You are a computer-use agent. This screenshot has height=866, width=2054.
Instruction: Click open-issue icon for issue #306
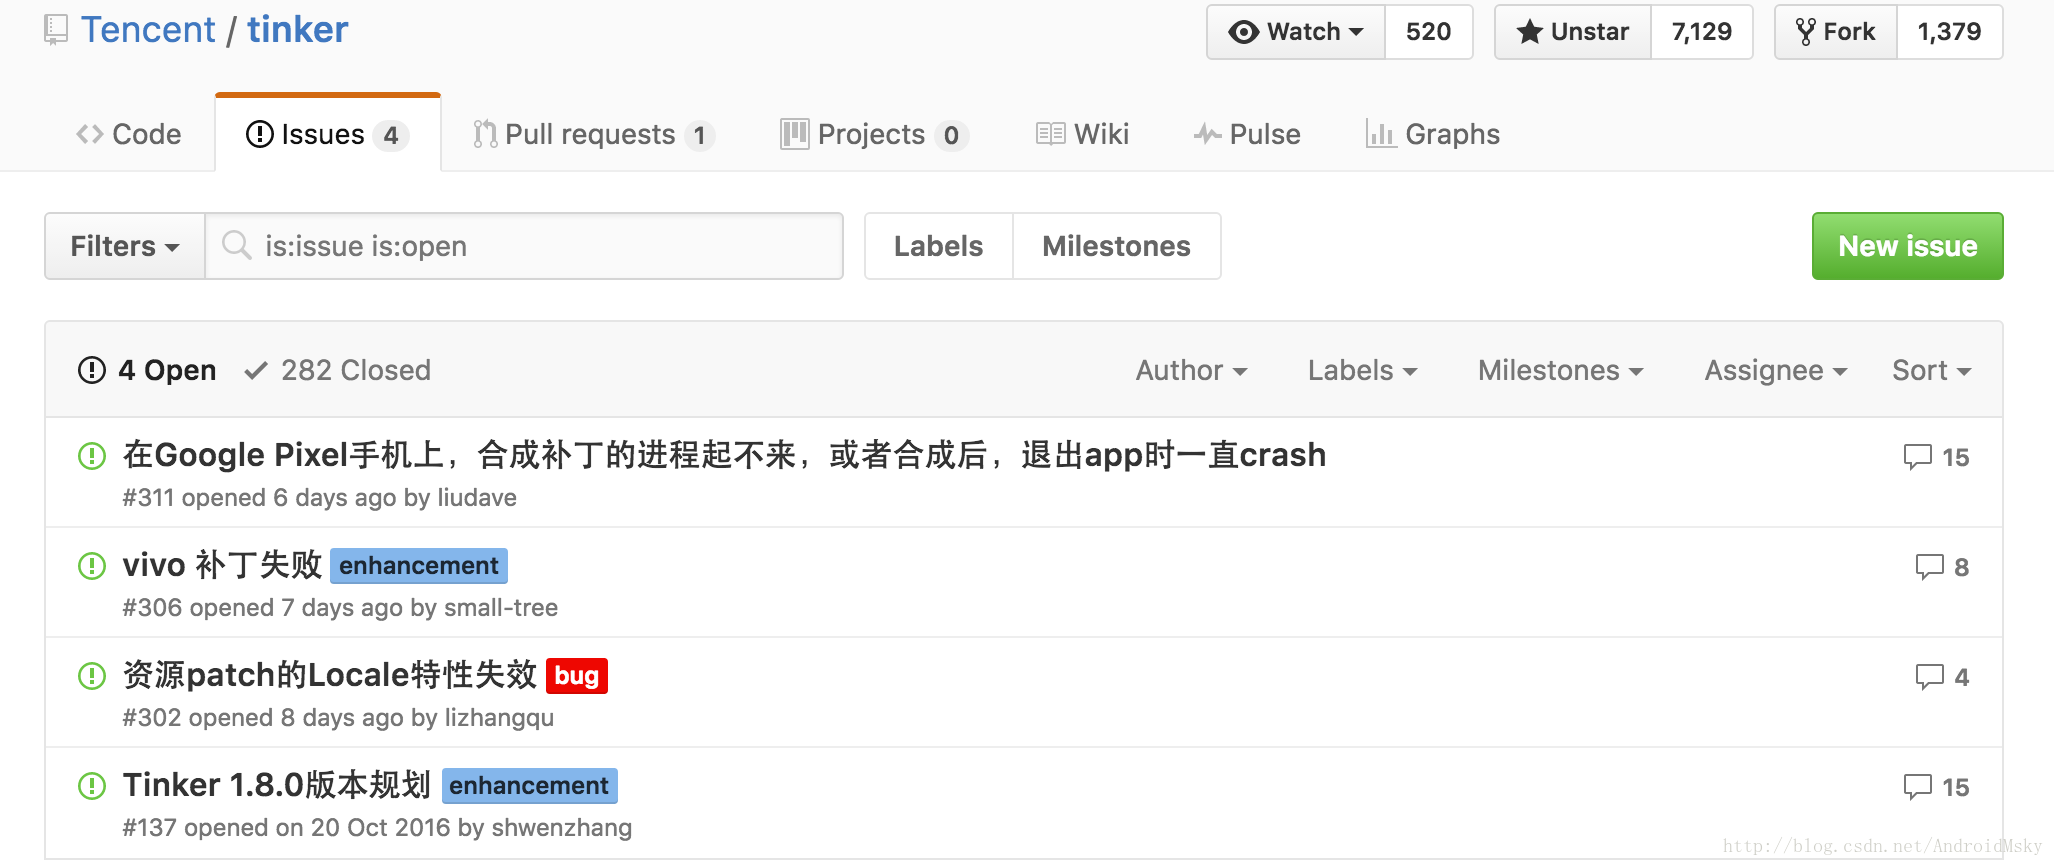coord(92,566)
